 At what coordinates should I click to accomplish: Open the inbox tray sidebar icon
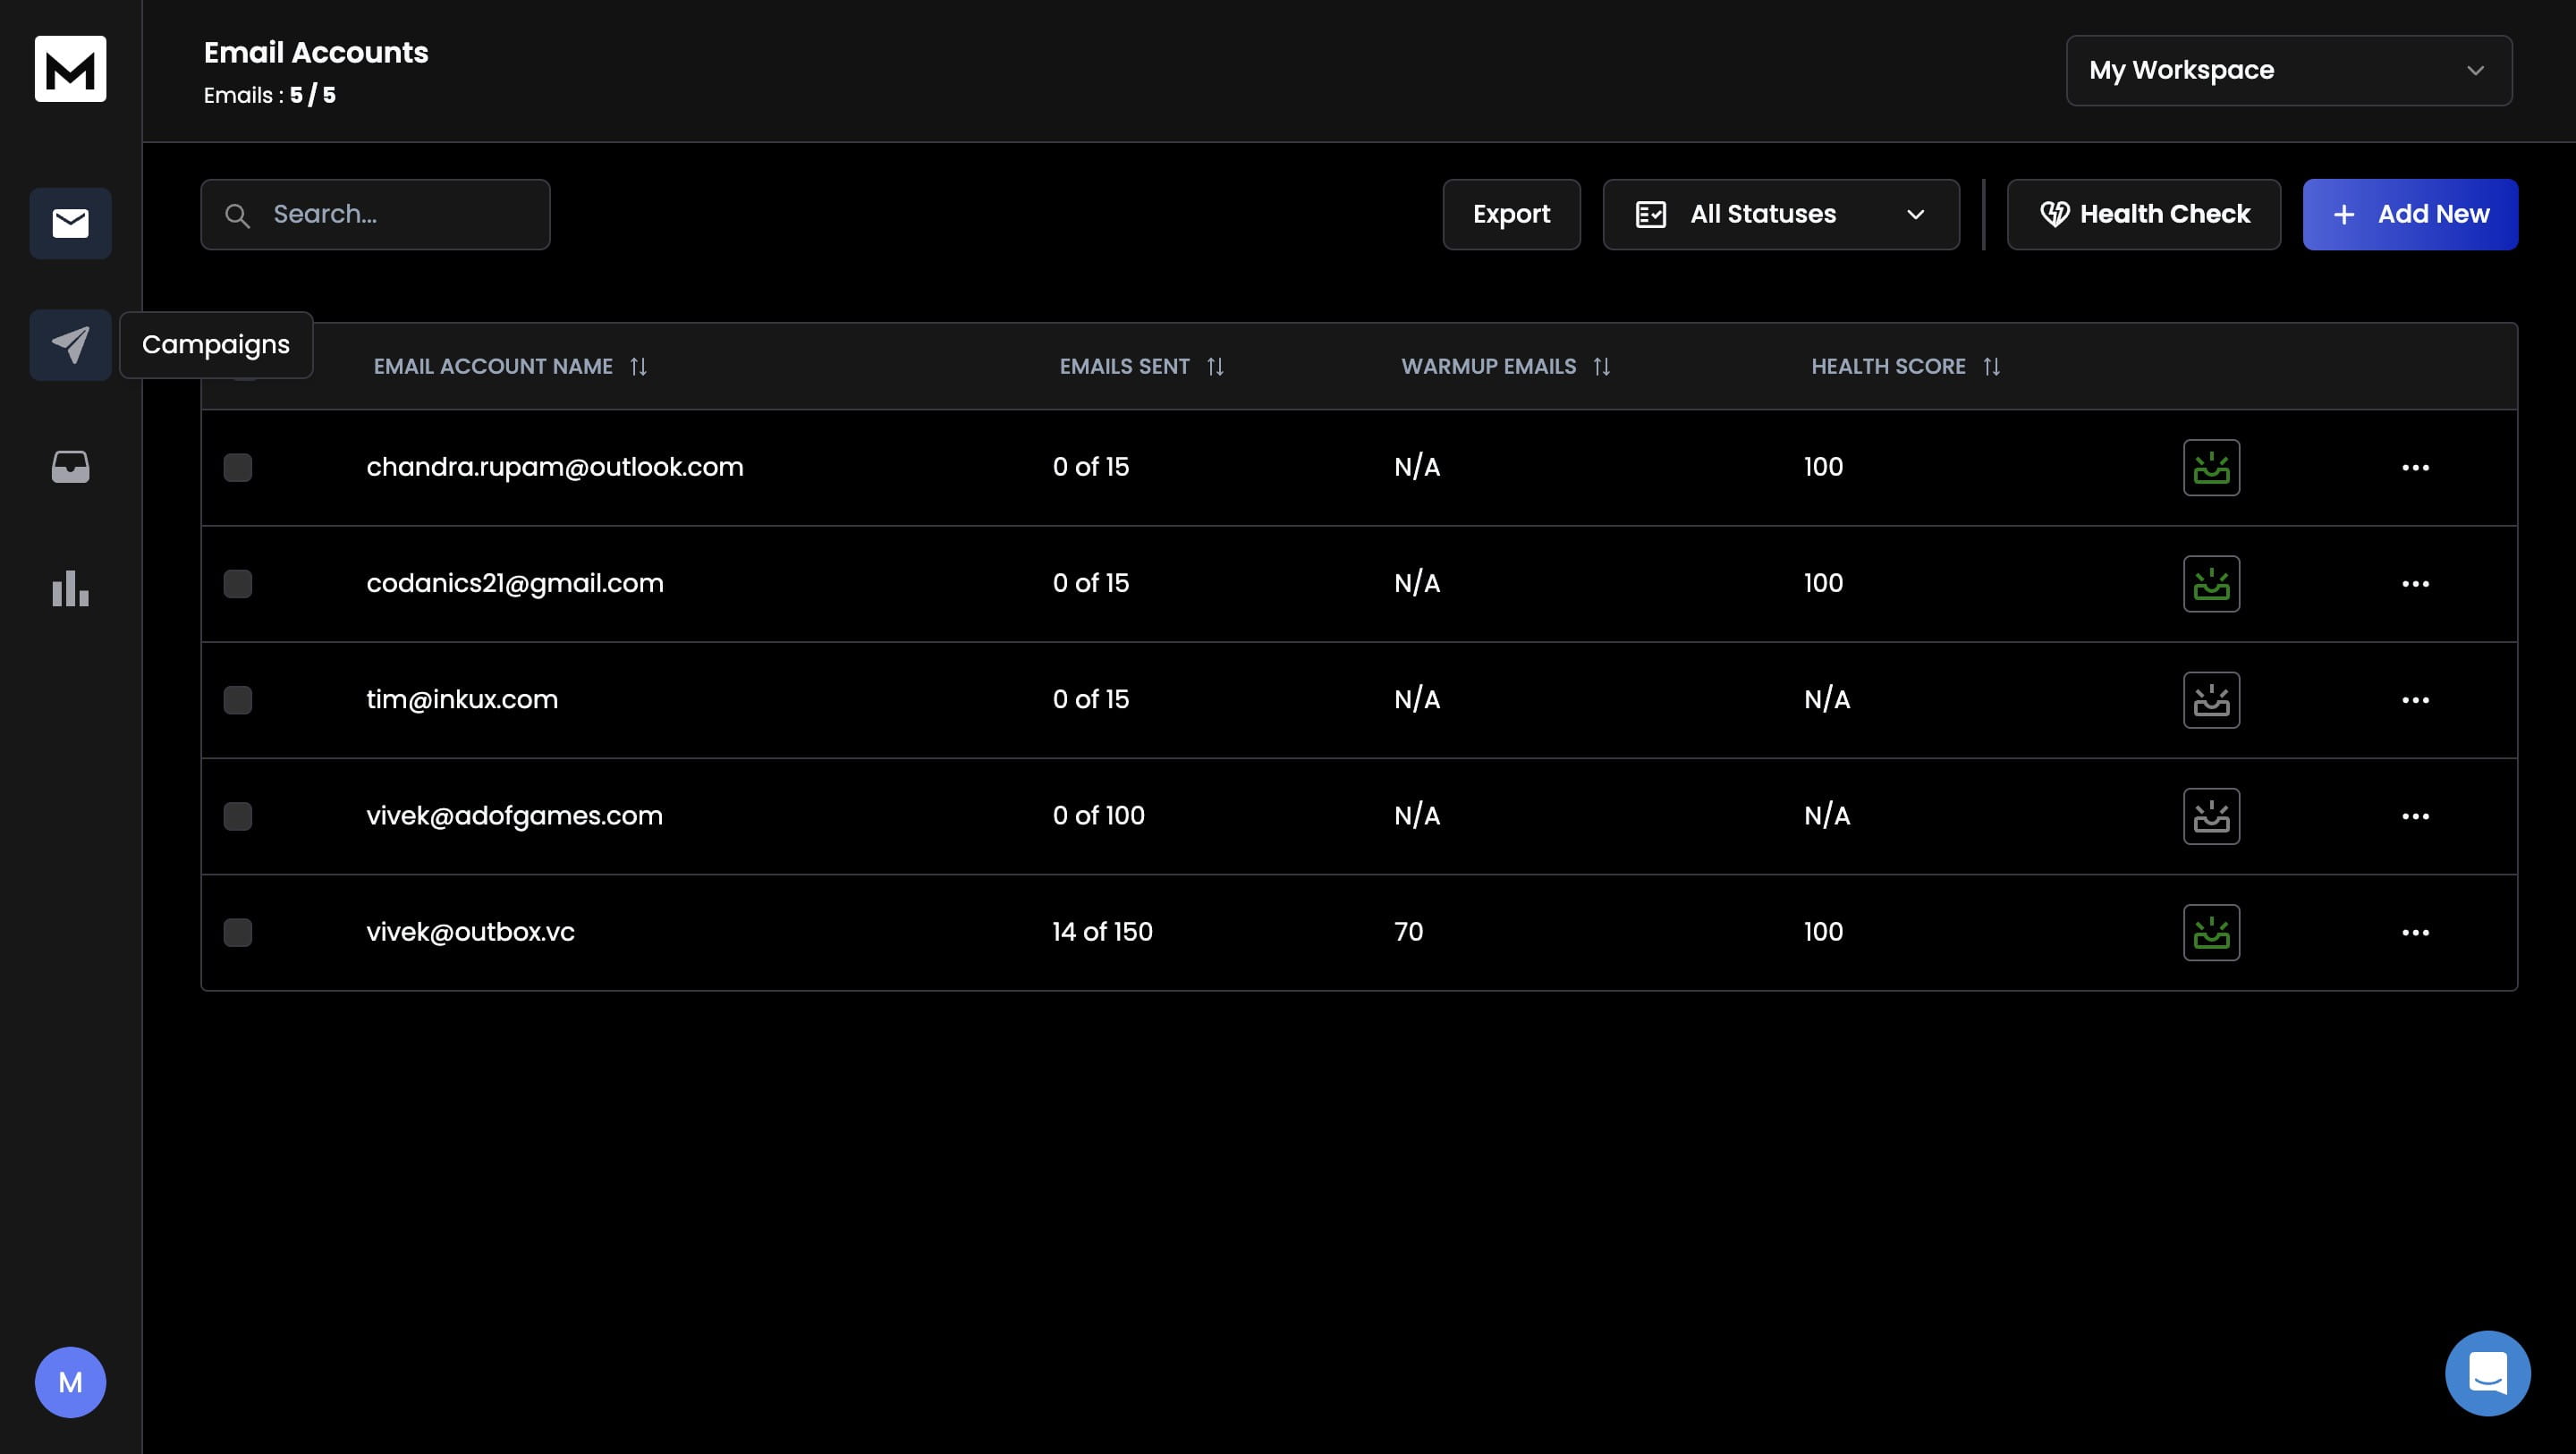(70, 467)
